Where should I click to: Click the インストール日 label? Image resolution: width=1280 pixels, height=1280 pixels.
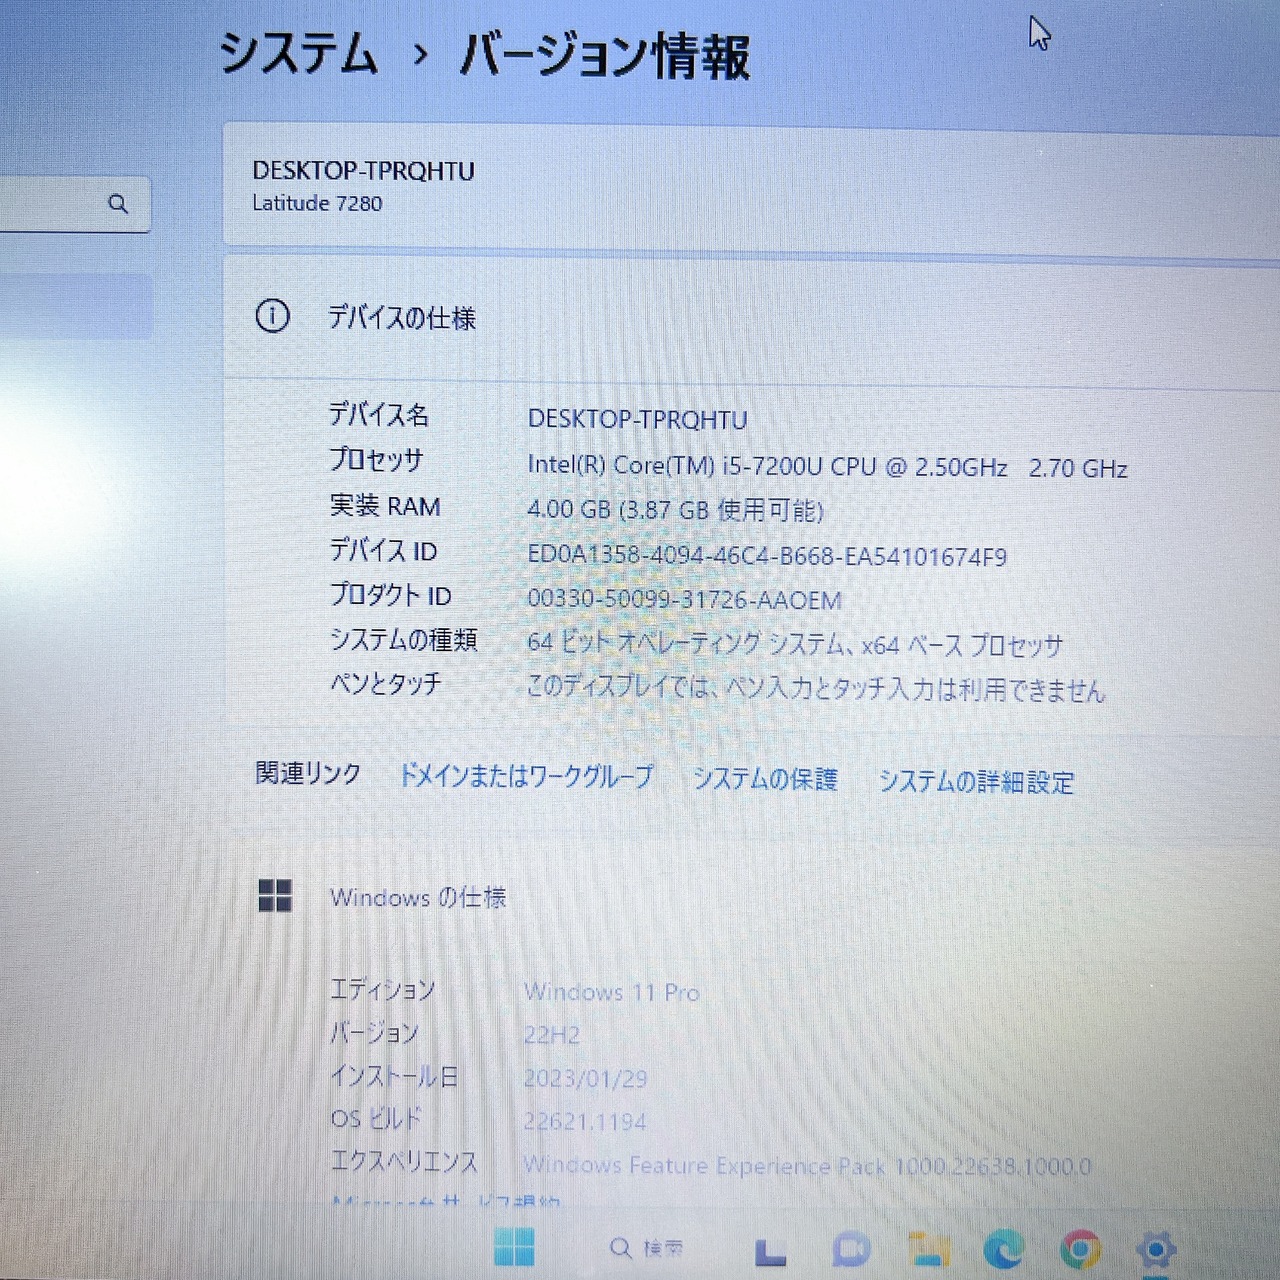coord(394,1076)
